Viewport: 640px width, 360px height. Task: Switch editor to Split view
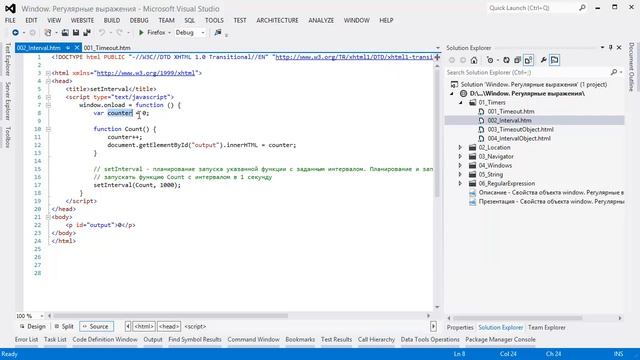click(x=64, y=327)
